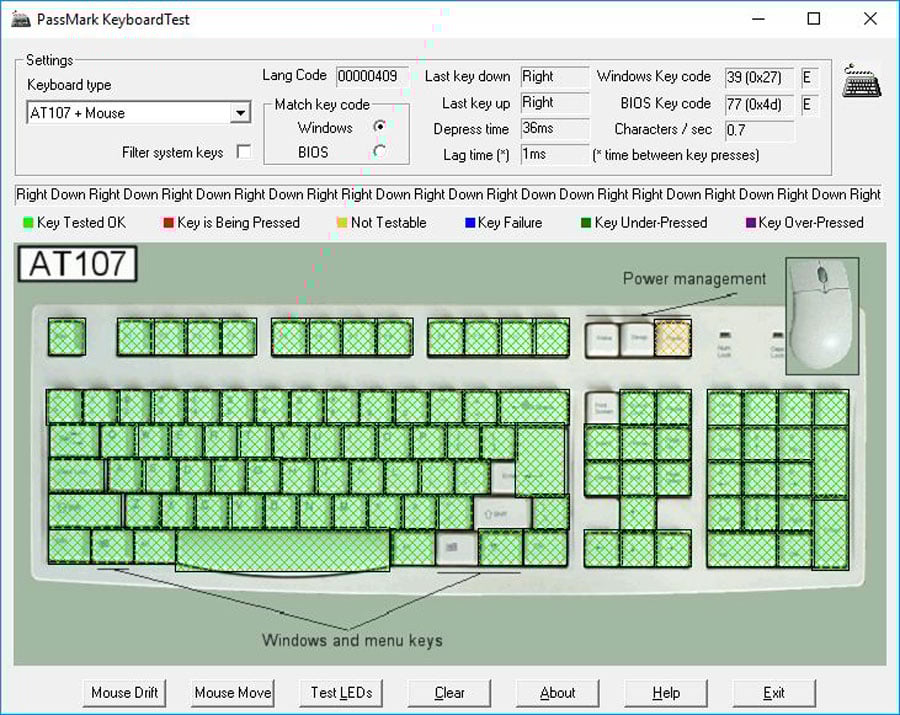Click the Power management label

click(x=694, y=279)
